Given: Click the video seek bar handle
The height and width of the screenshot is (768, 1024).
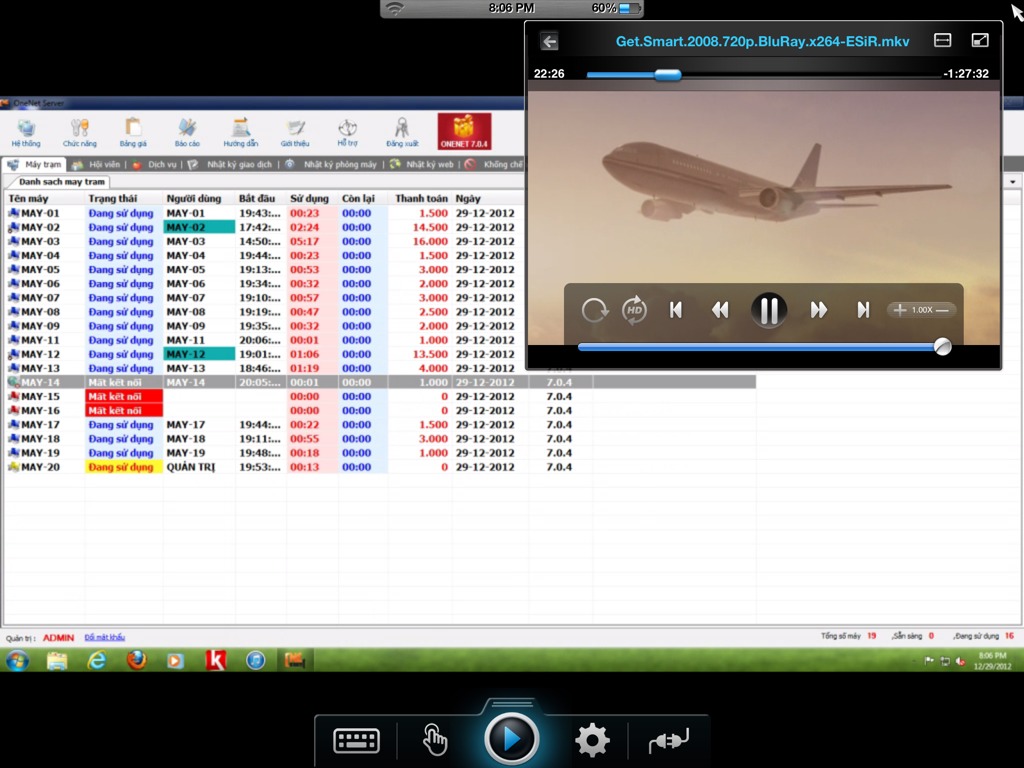Looking at the screenshot, I should click(667, 74).
